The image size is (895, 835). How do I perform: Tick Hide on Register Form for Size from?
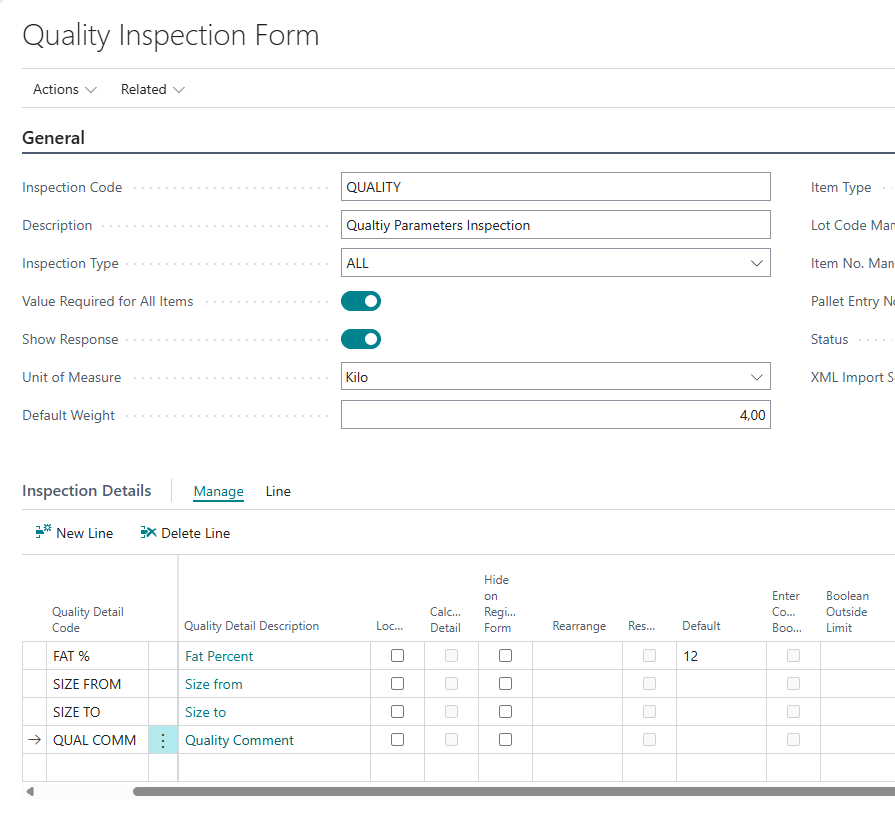pyautogui.click(x=505, y=684)
